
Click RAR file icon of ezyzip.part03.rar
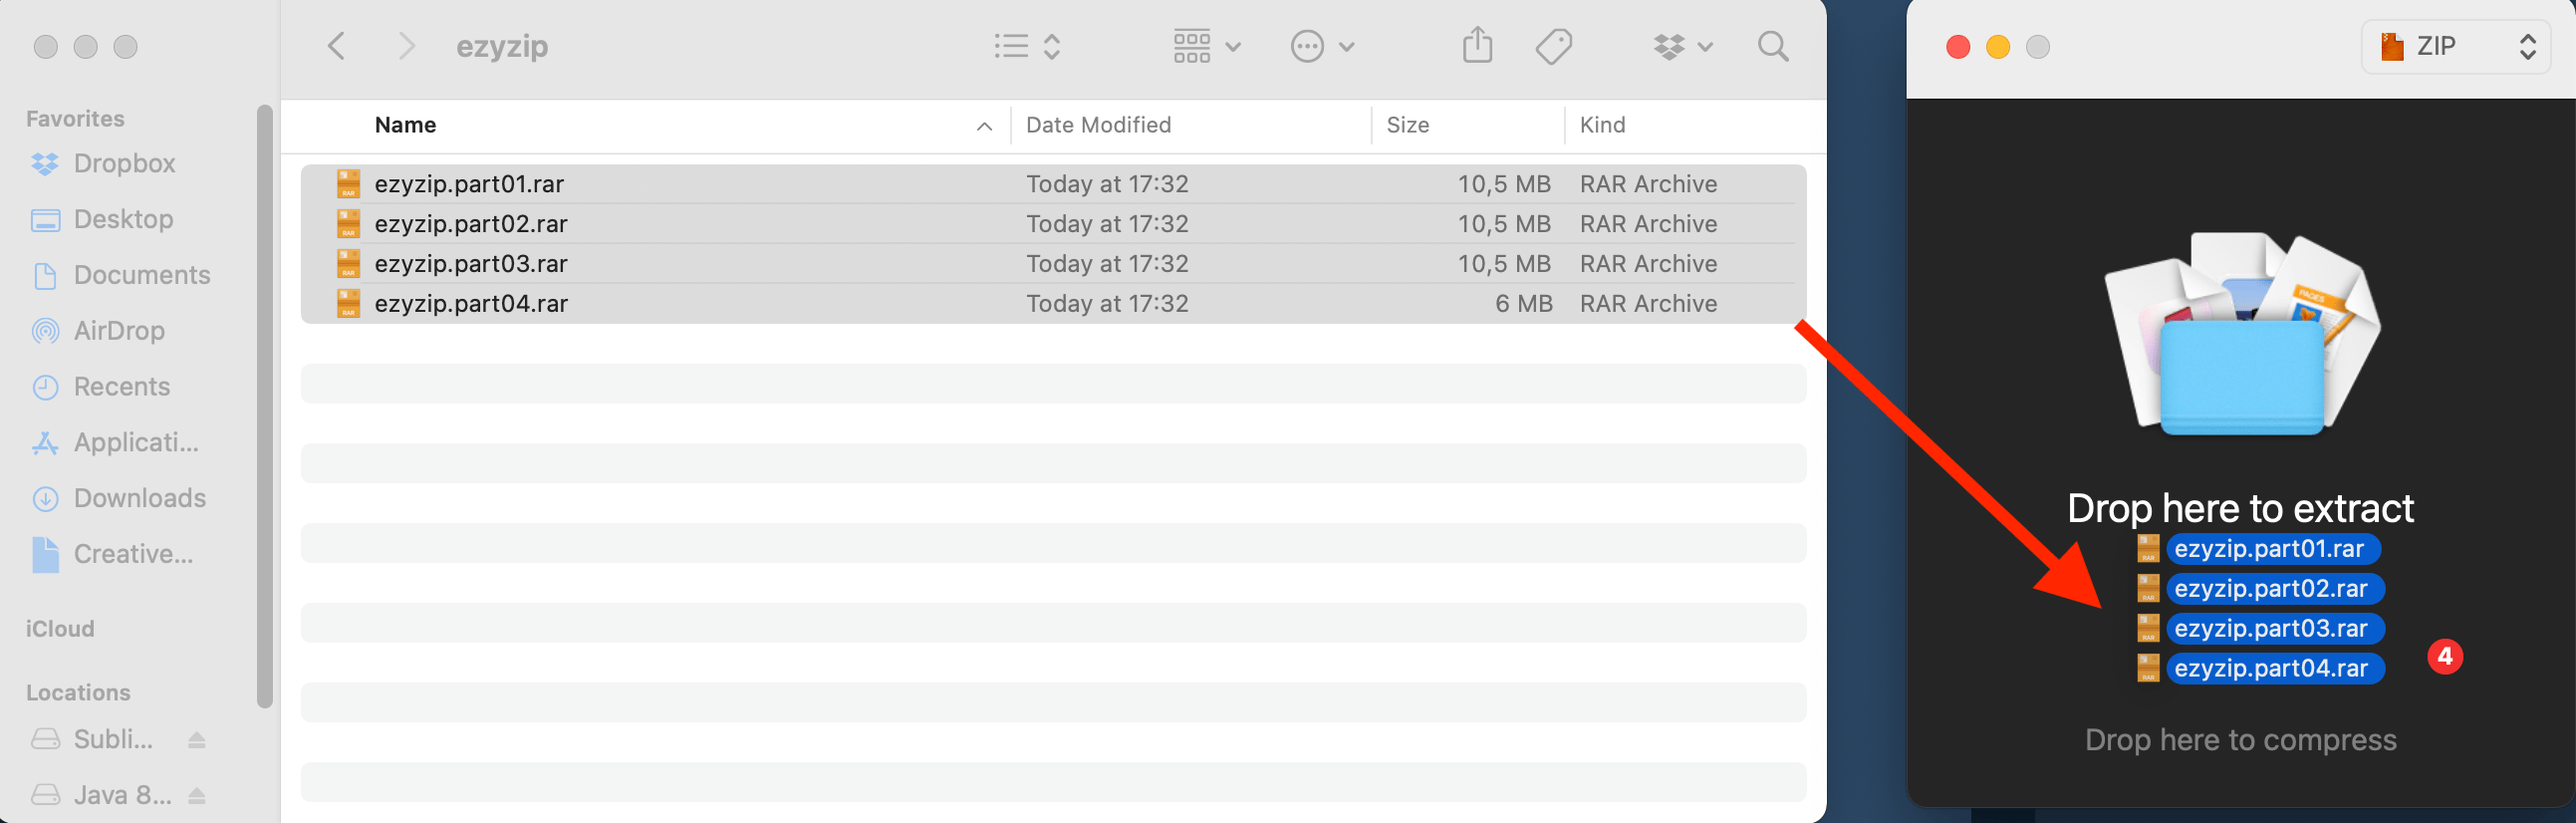(x=348, y=264)
